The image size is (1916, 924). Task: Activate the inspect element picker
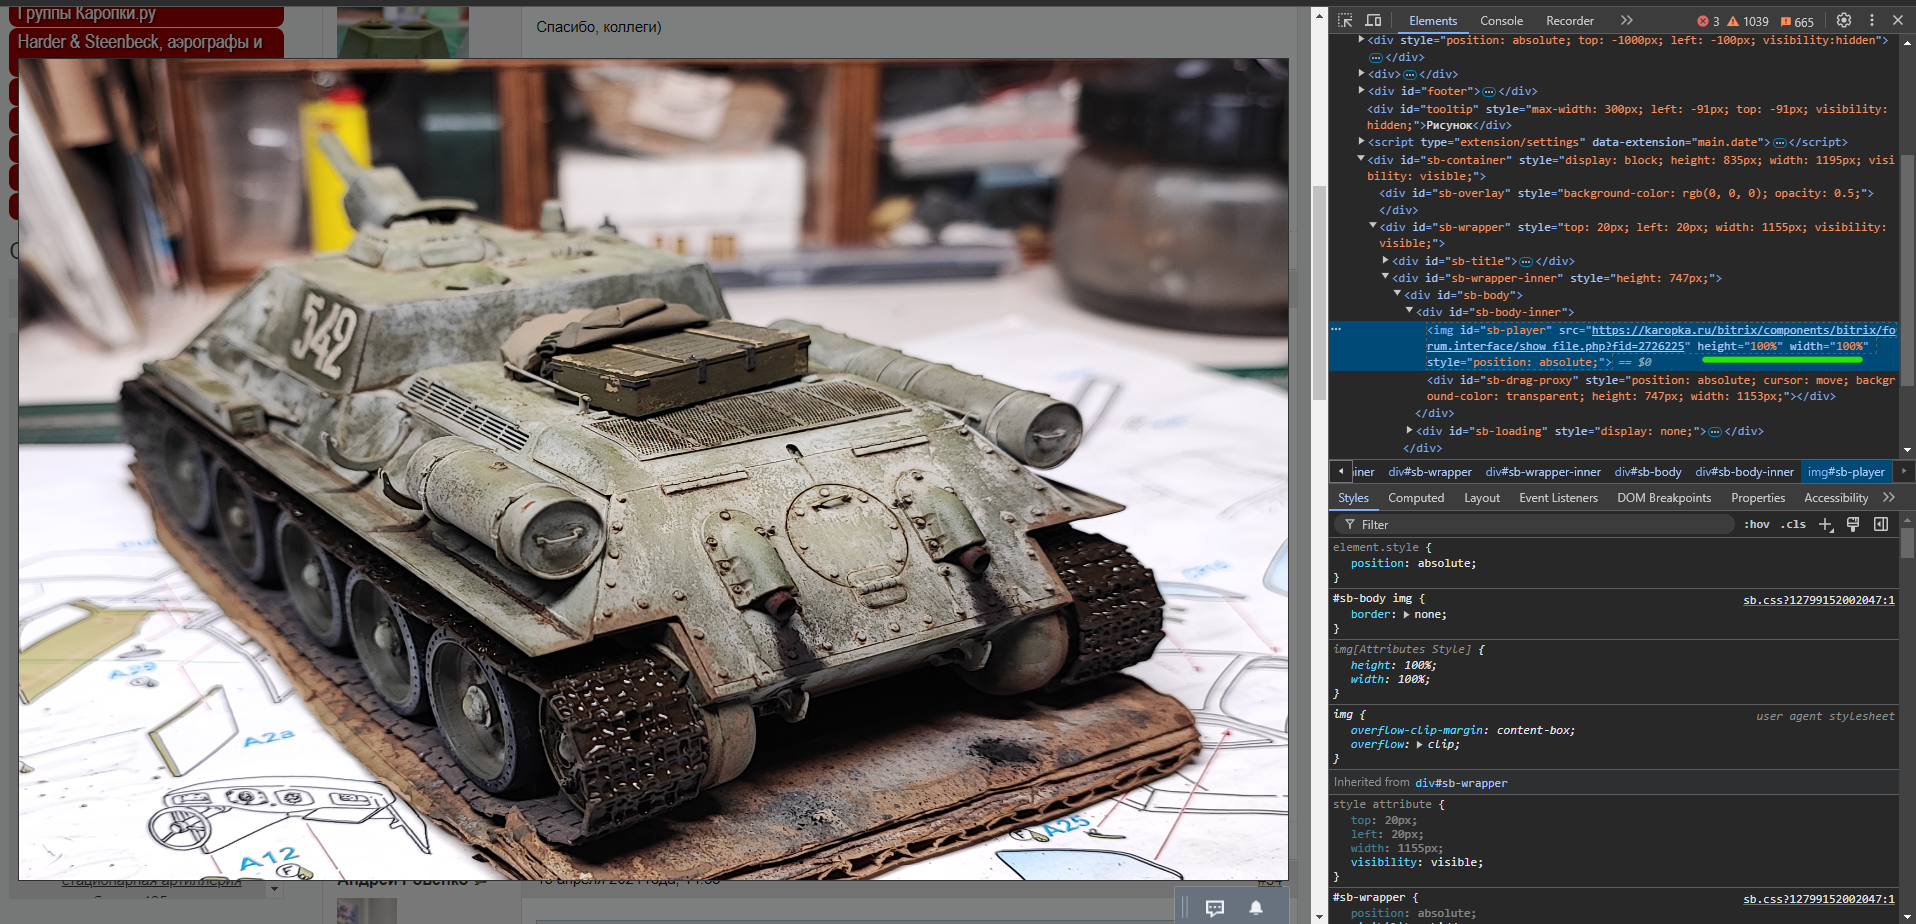click(1345, 20)
